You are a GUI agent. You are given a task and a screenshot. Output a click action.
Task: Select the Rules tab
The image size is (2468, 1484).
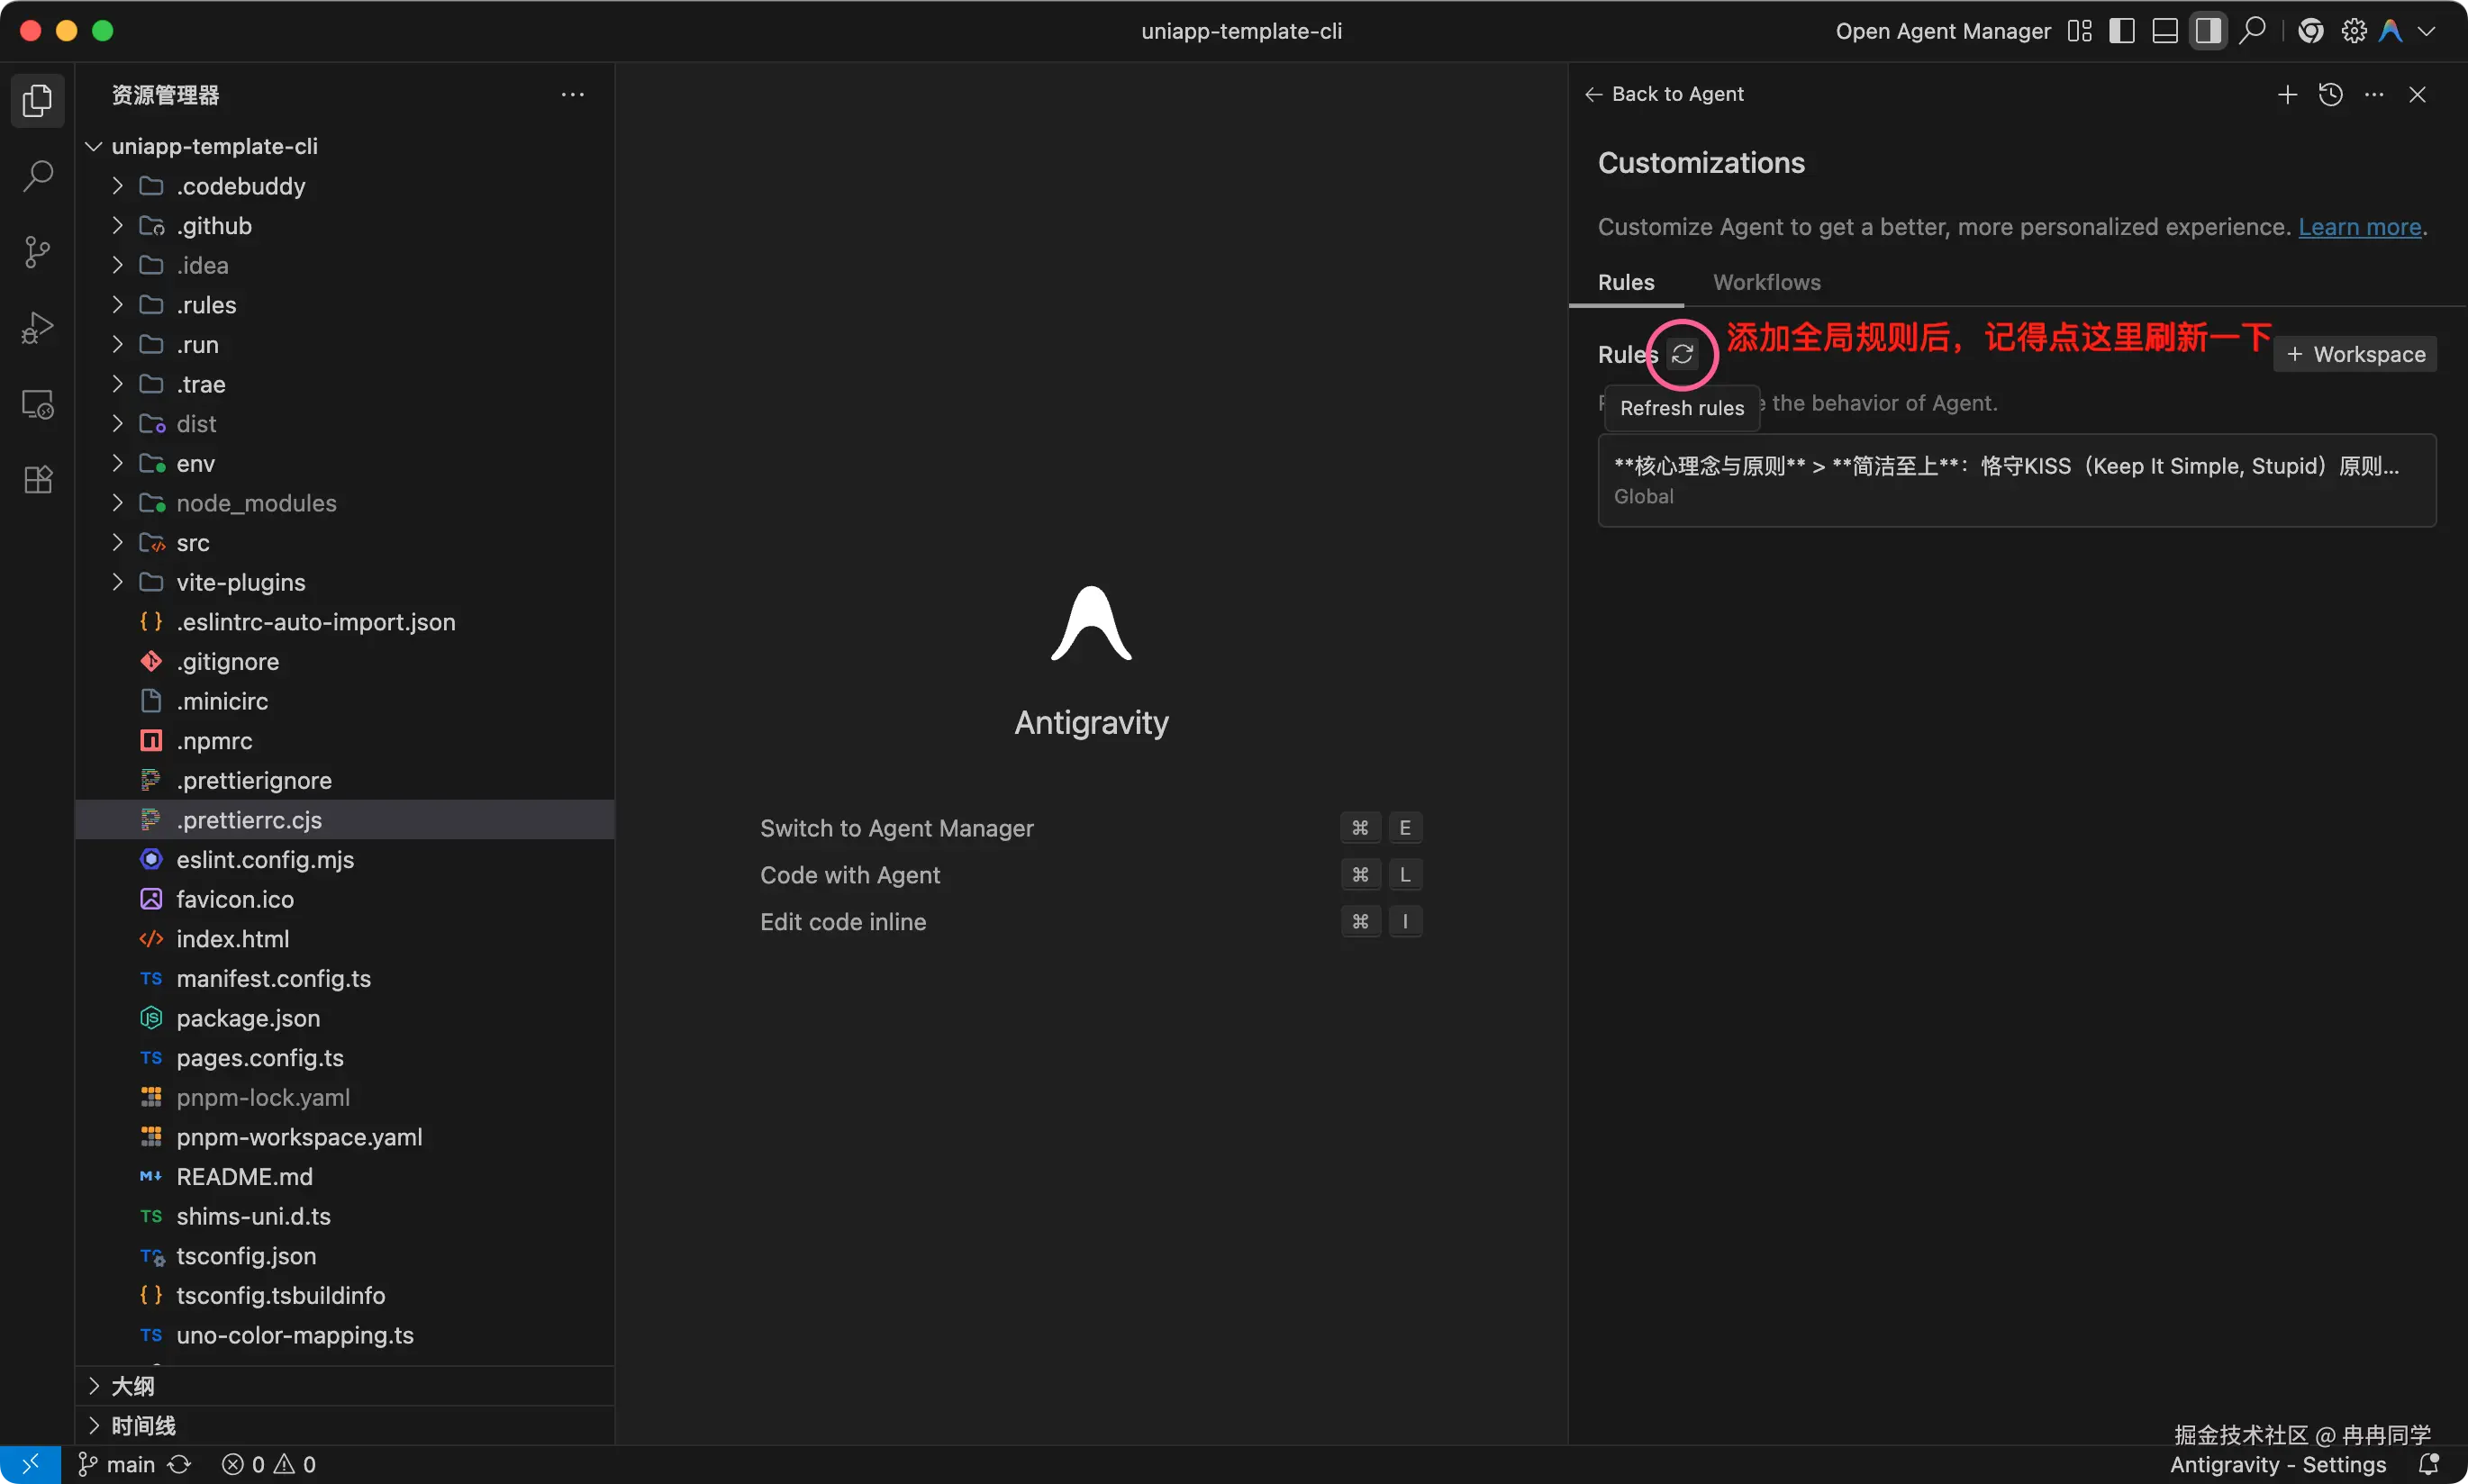point(1625,282)
